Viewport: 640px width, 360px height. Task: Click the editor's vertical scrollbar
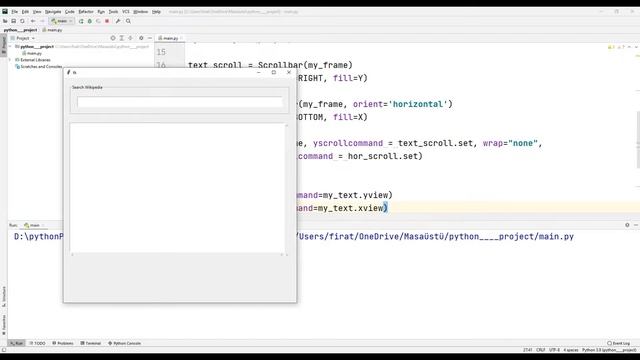[638, 139]
